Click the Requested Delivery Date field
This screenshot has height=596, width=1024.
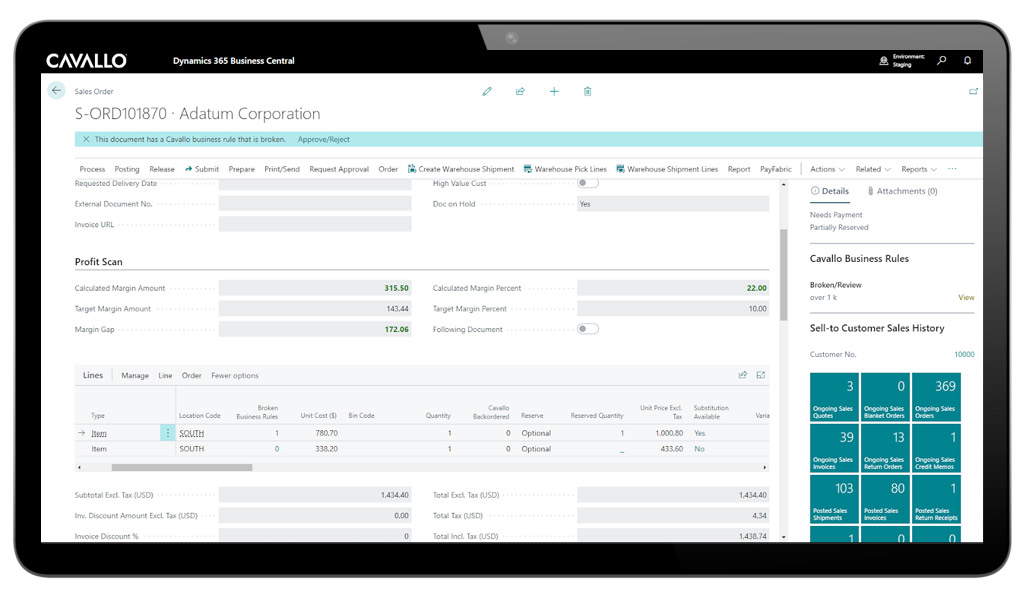pos(315,184)
